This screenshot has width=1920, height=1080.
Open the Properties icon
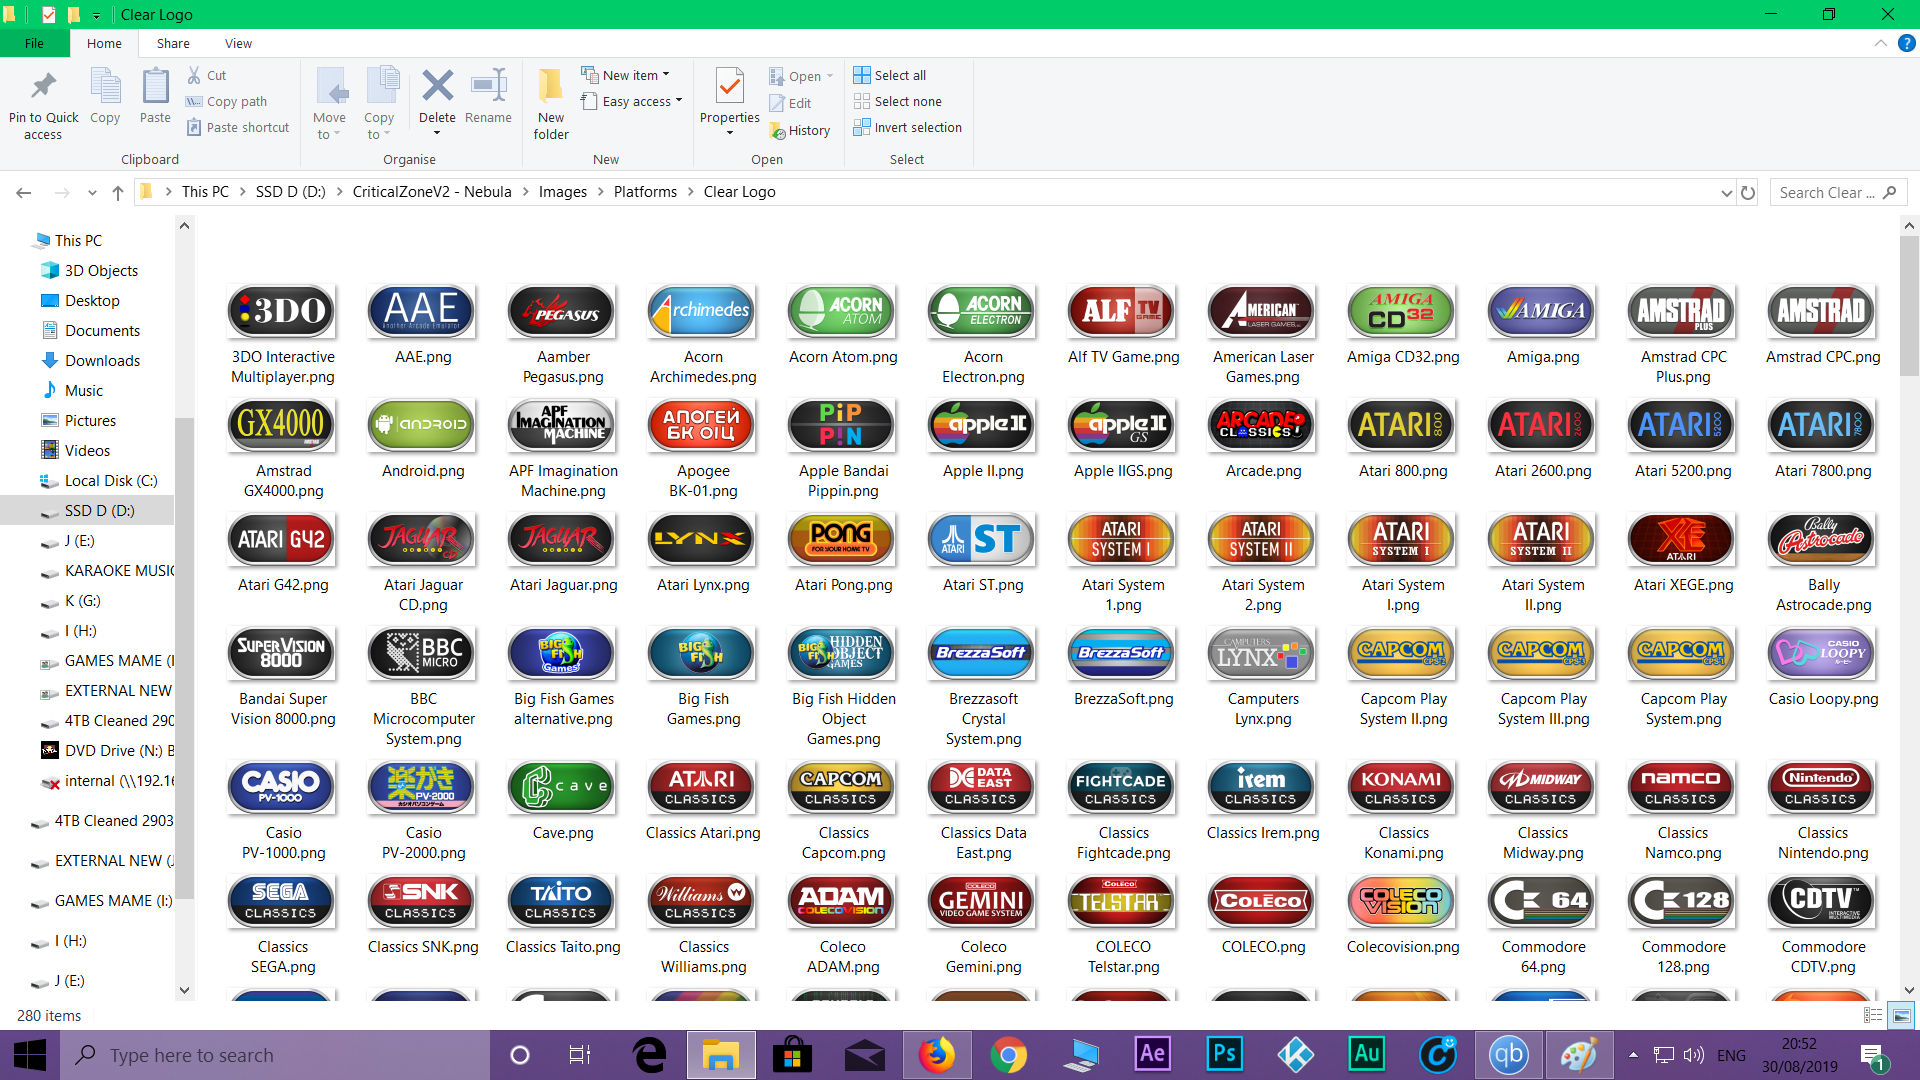[729, 86]
